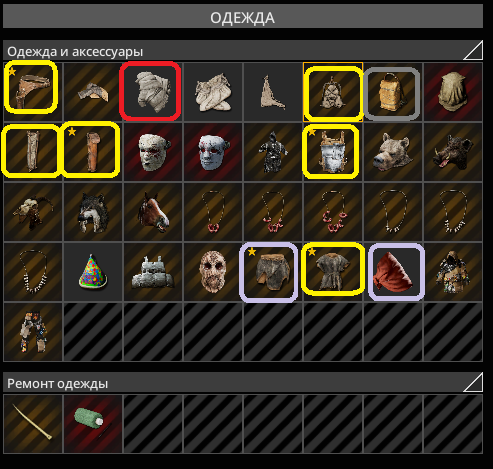This screenshot has height=469, width=493.
Task: Pick the white hockey mask with blood
Action: [213, 152]
